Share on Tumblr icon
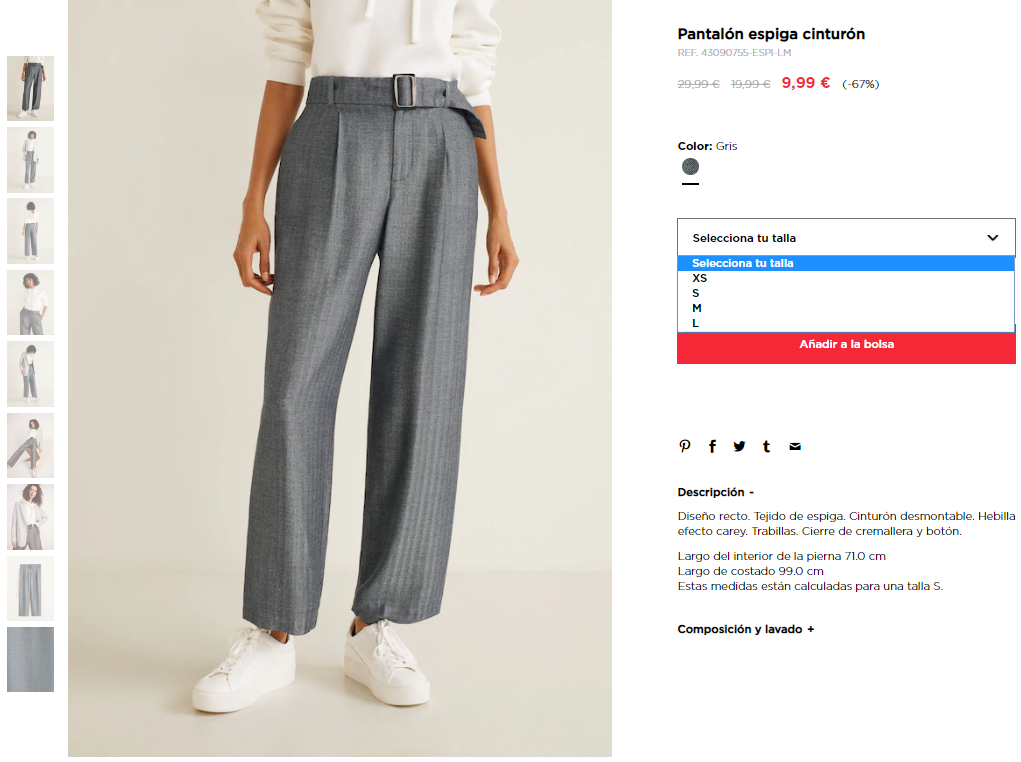This screenshot has height=762, width=1021. (x=766, y=446)
